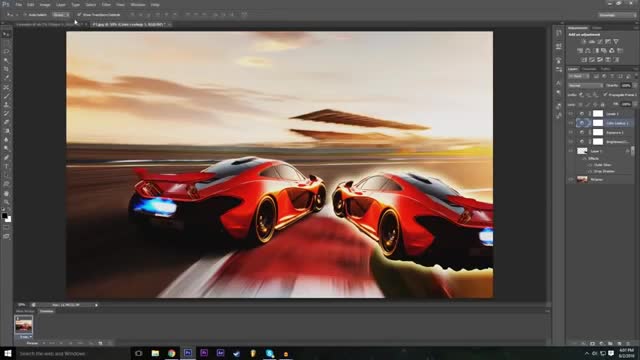The width and height of the screenshot is (640, 360).
Task: Hide the Background layer
Action: coord(571,179)
